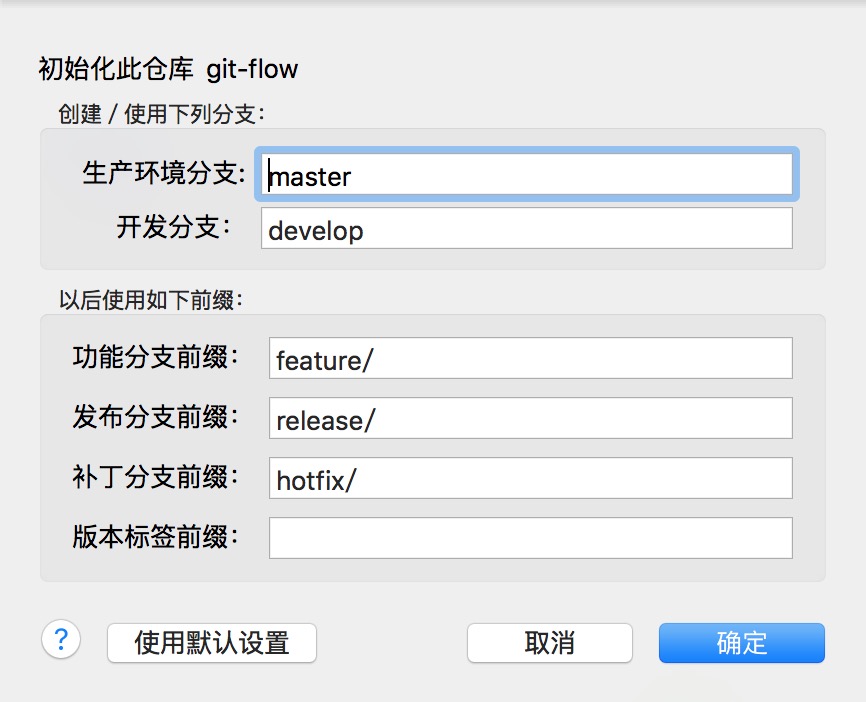Click the 补丁分支前缀 label
The height and width of the screenshot is (702, 866).
pyautogui.click(x=155, y=477)
